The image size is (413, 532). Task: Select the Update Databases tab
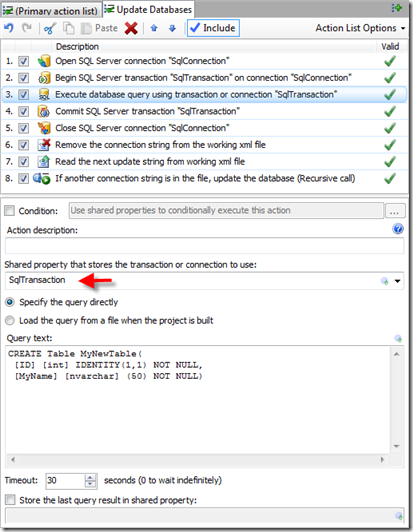[x=148, y=9]
